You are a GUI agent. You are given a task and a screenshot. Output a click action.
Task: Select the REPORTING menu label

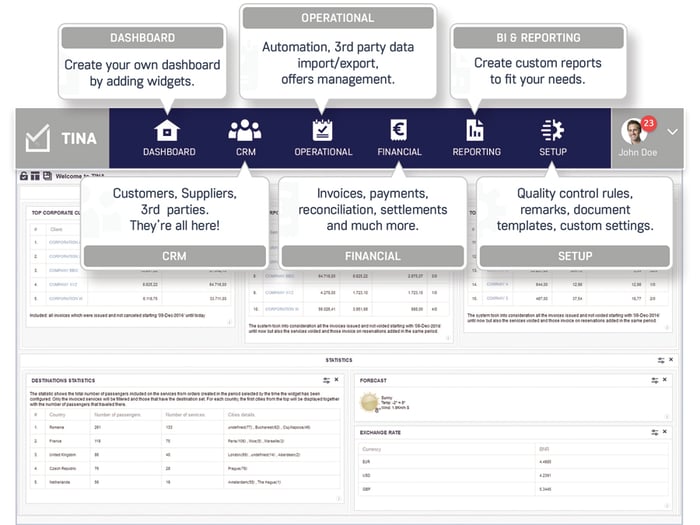point(476,152)
